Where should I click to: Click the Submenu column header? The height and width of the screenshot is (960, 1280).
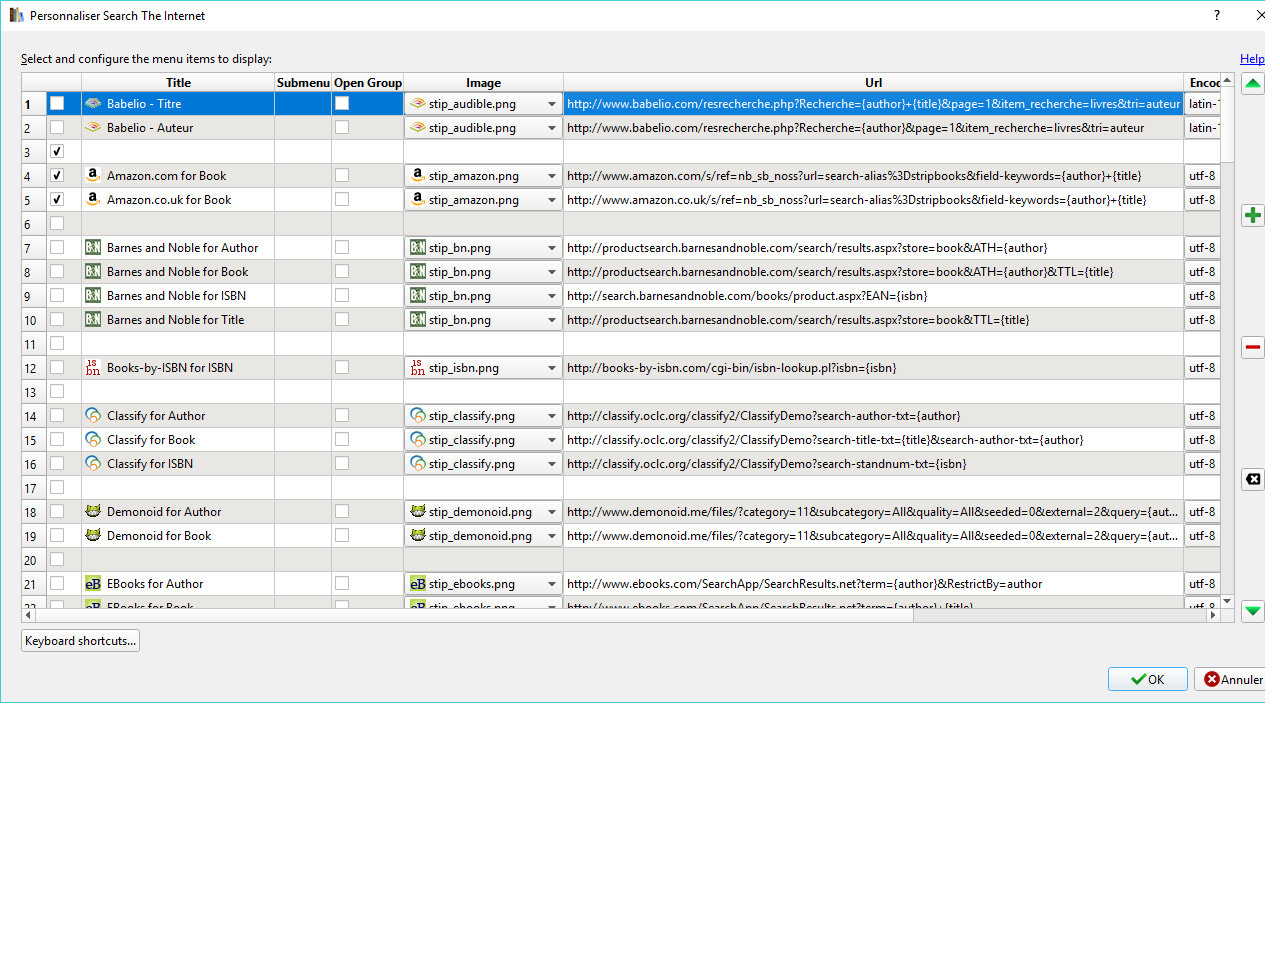[x=303, y=82]
